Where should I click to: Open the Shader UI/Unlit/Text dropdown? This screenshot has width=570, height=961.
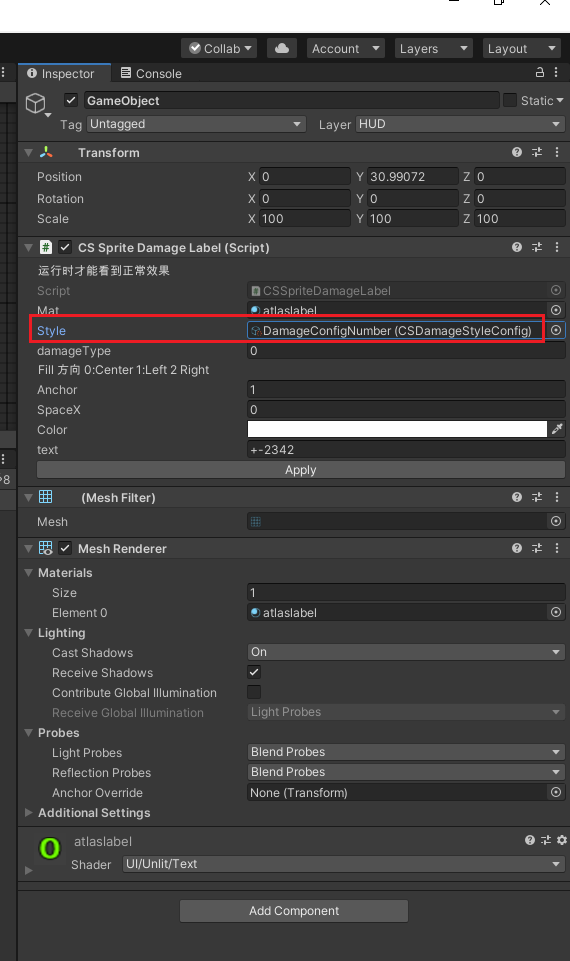click(343, 864)
